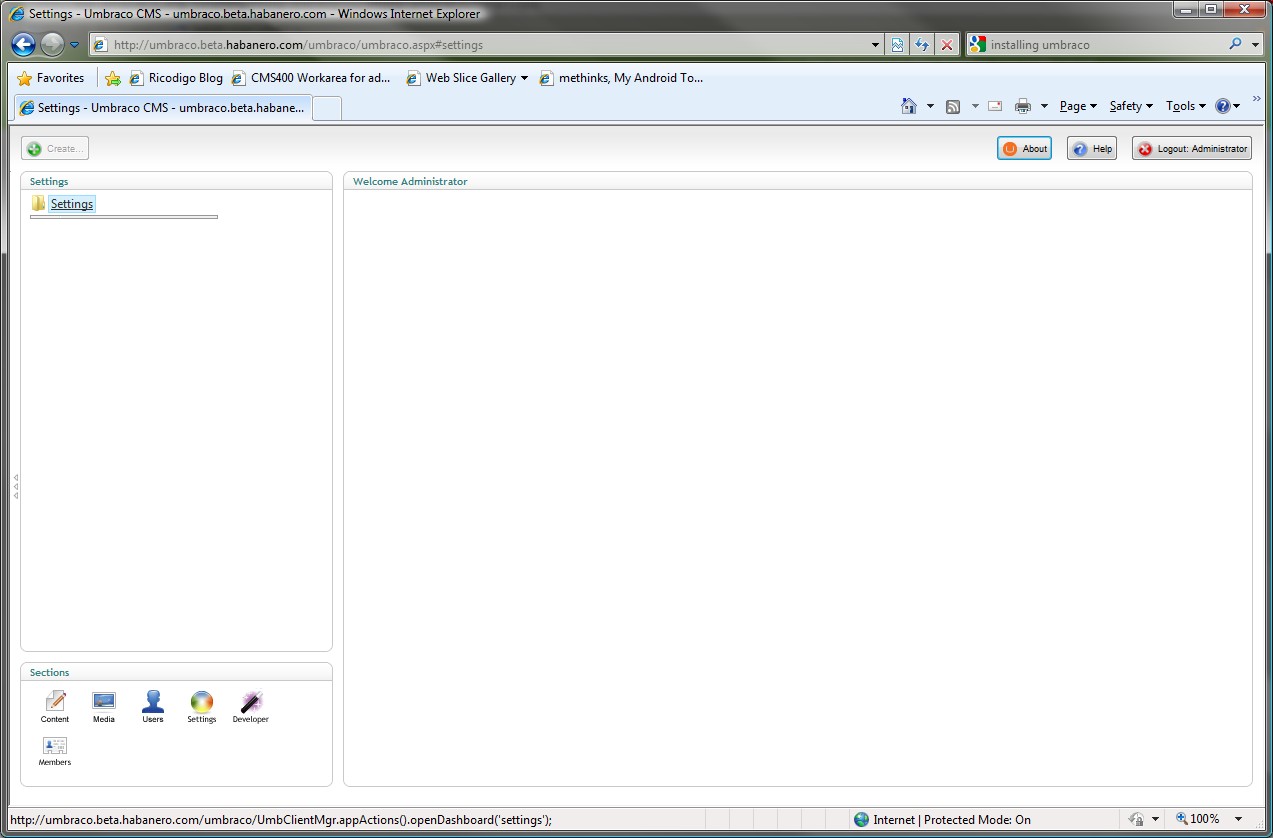
Task: Expand the Web Slice Gallery dropdown arrow
Action: (x=524, y=78)
